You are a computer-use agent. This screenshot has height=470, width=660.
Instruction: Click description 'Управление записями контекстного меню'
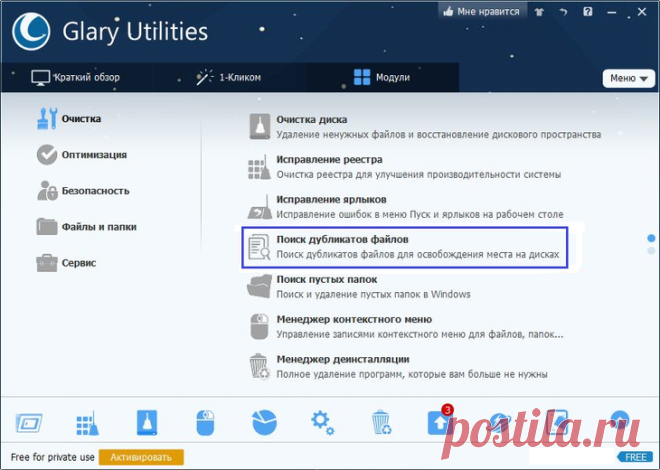coord(420,334)
